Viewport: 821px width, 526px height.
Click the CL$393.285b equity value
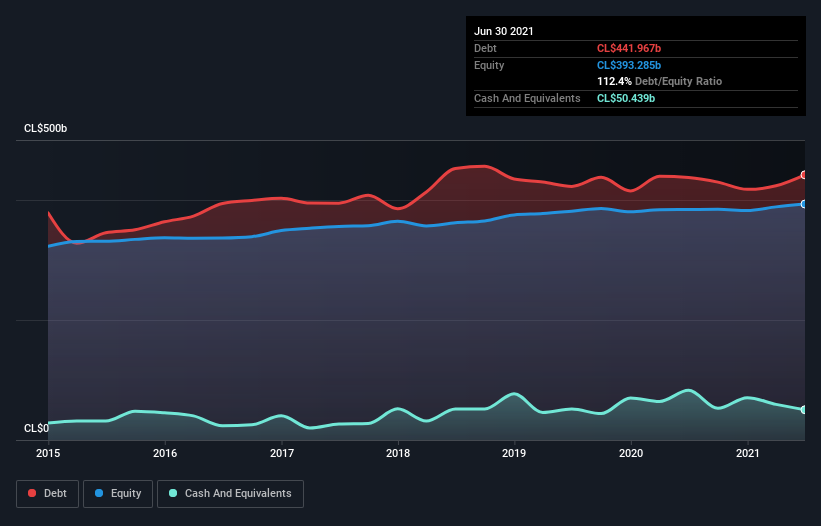tap(629, 65)
